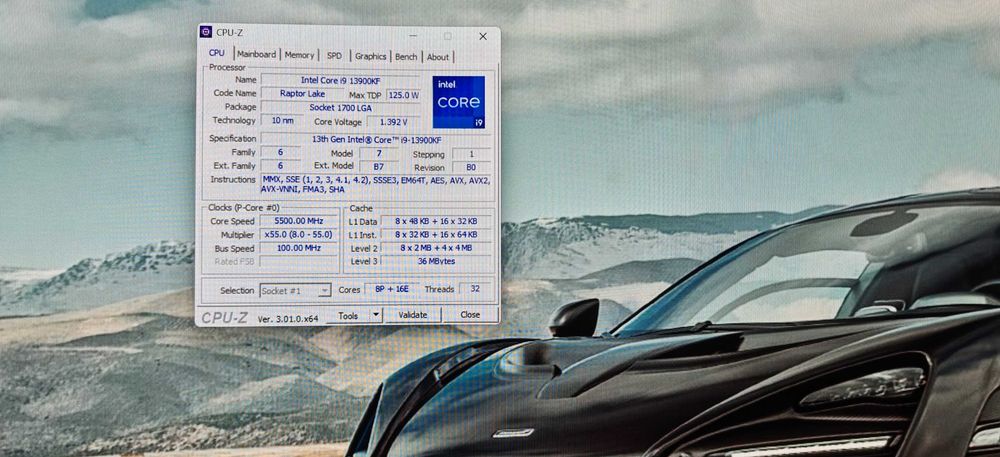
Task: Click the Cores value 8P + 16E
Action: (x=392, y=289)
